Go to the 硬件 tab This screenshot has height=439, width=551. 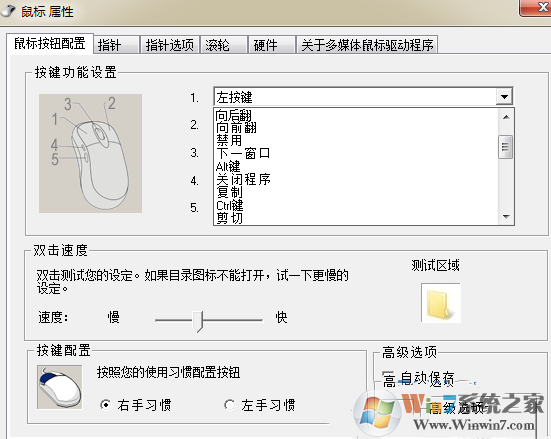pos(272,45)
